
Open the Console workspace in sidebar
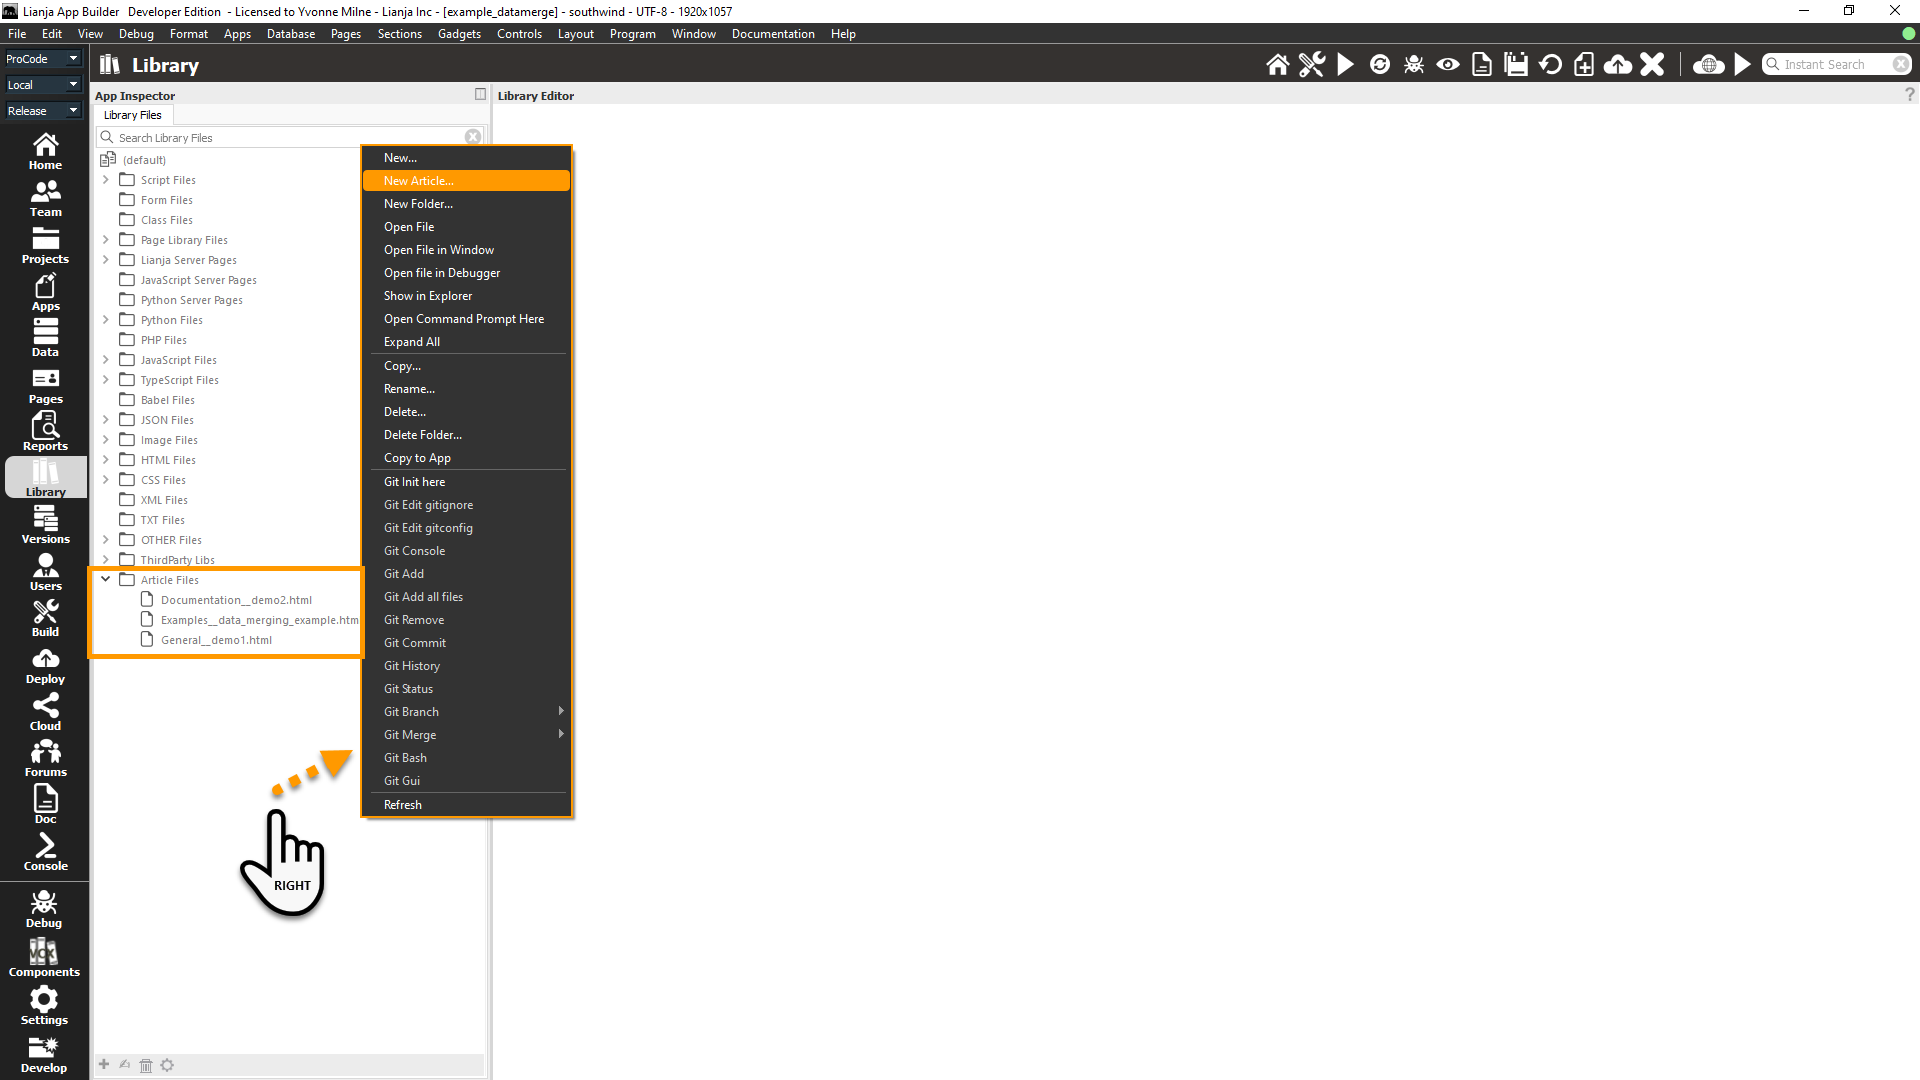[45, 852]
